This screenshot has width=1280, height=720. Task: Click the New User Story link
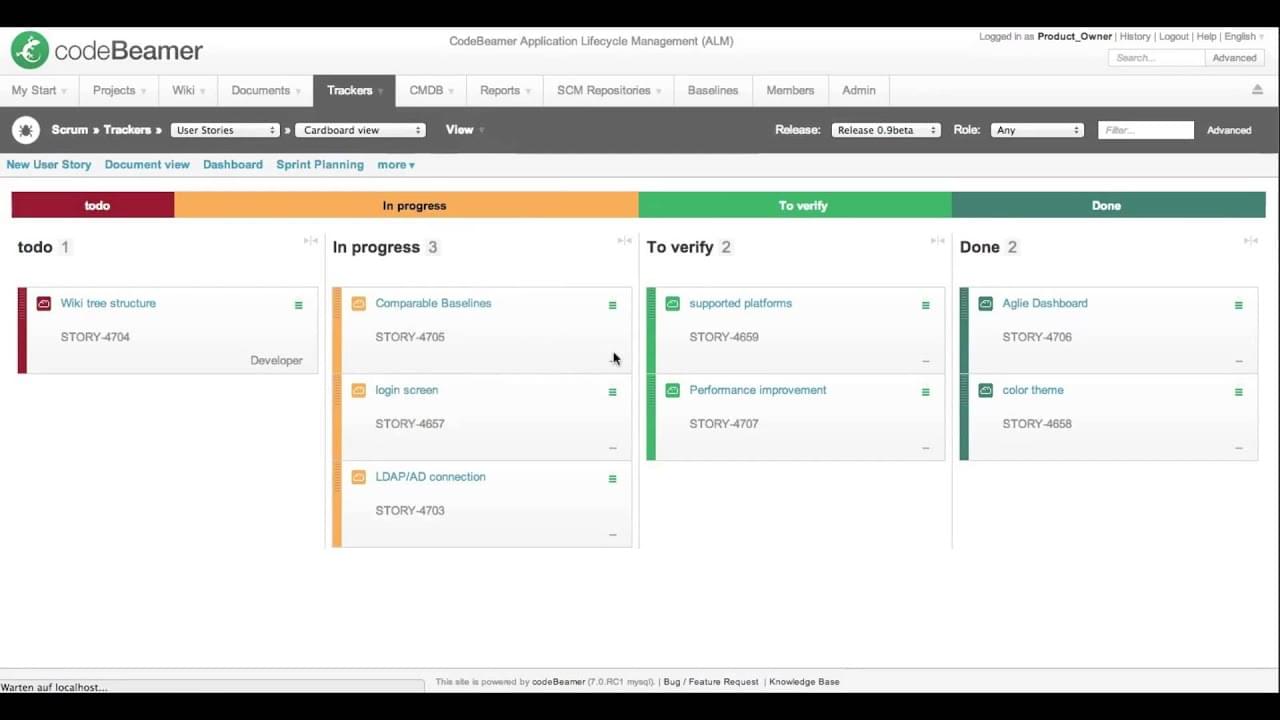pyautogui.click(x=49, y=165)
